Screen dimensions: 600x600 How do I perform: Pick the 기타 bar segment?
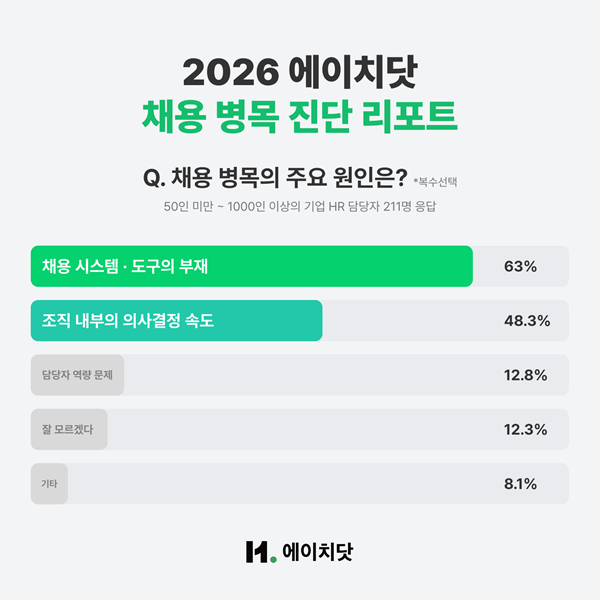pos(50,483)
